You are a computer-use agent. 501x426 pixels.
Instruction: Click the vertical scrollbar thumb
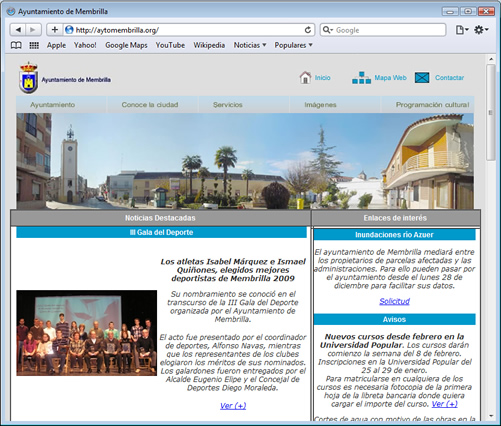[491, 112]
